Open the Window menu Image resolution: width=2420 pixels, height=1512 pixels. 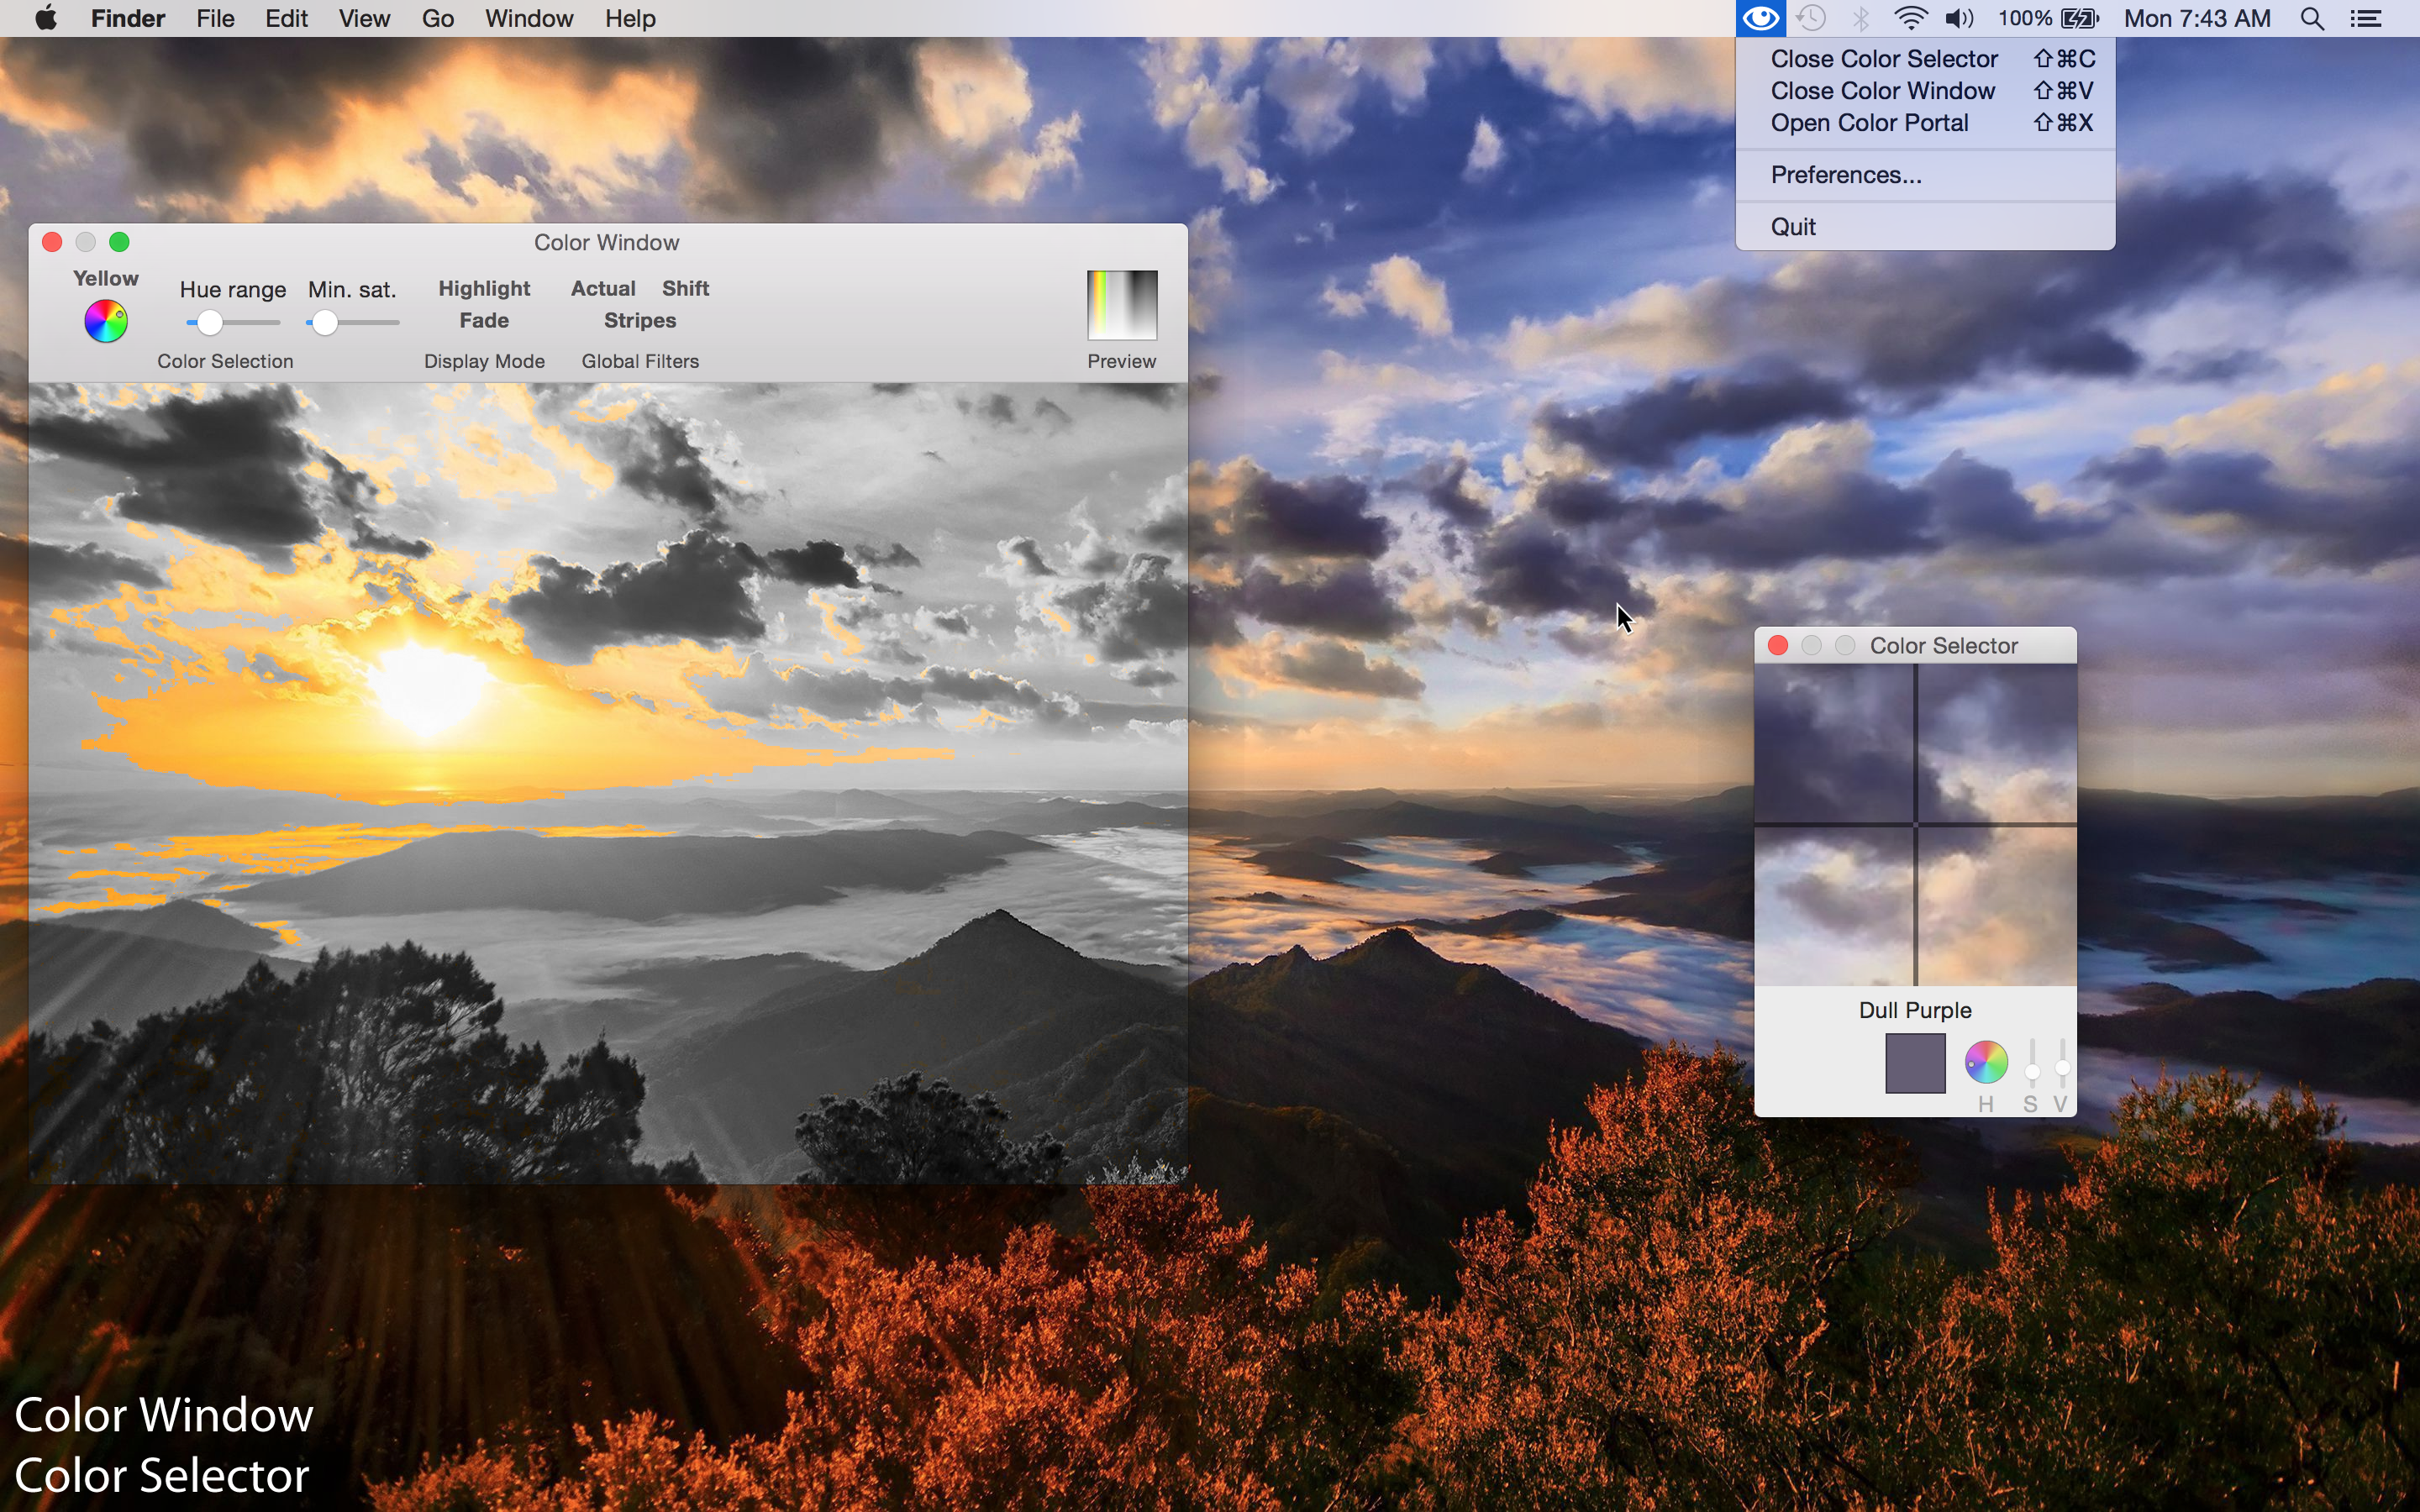click(529, 18)
